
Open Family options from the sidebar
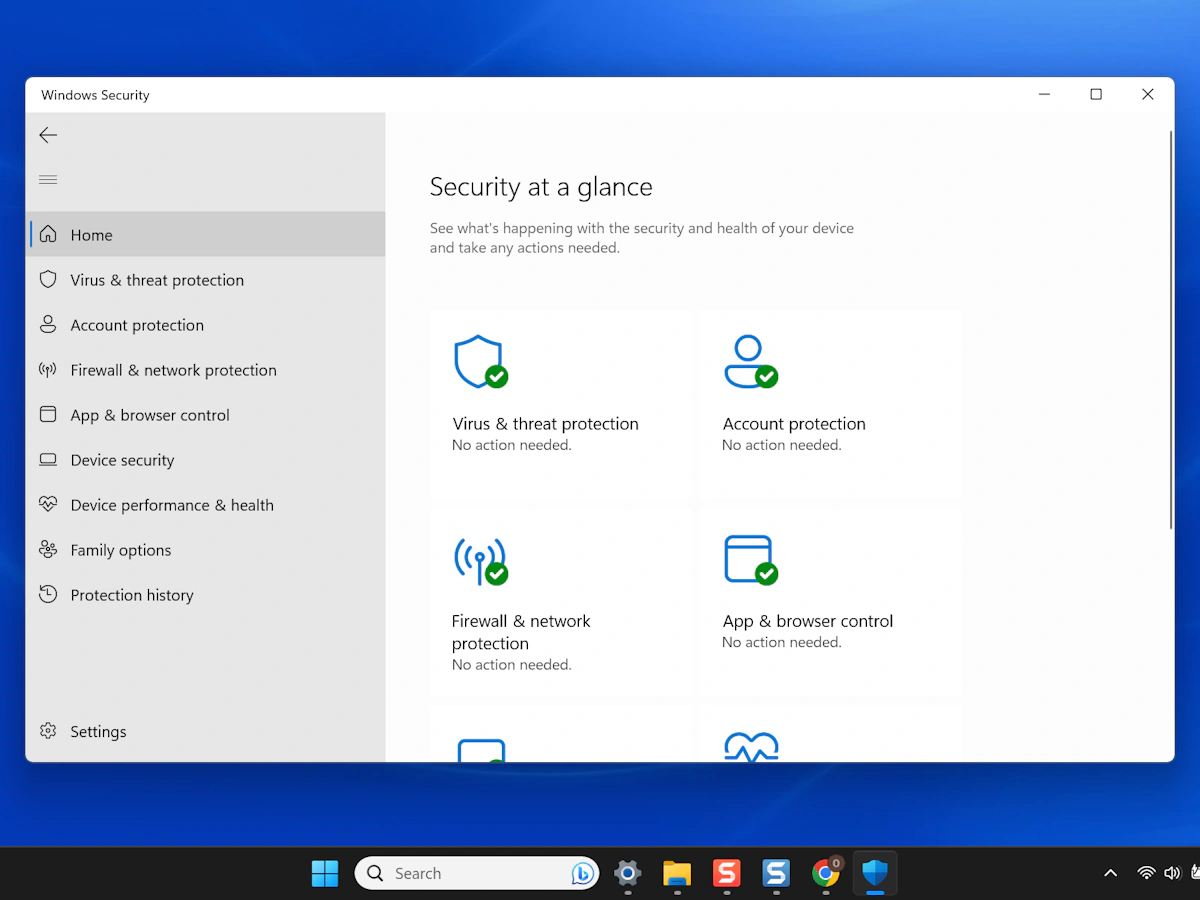coord(120,550)
